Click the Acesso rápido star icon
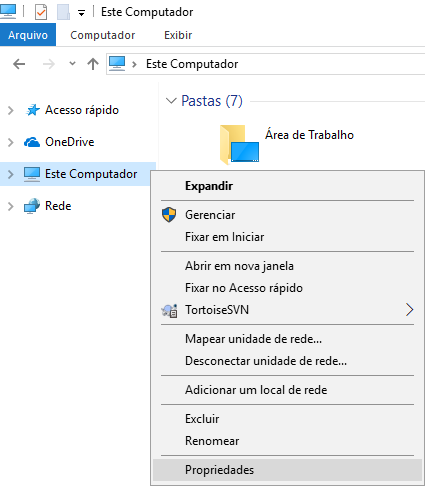The image size is (425, 486). click(x=33, y=110)
